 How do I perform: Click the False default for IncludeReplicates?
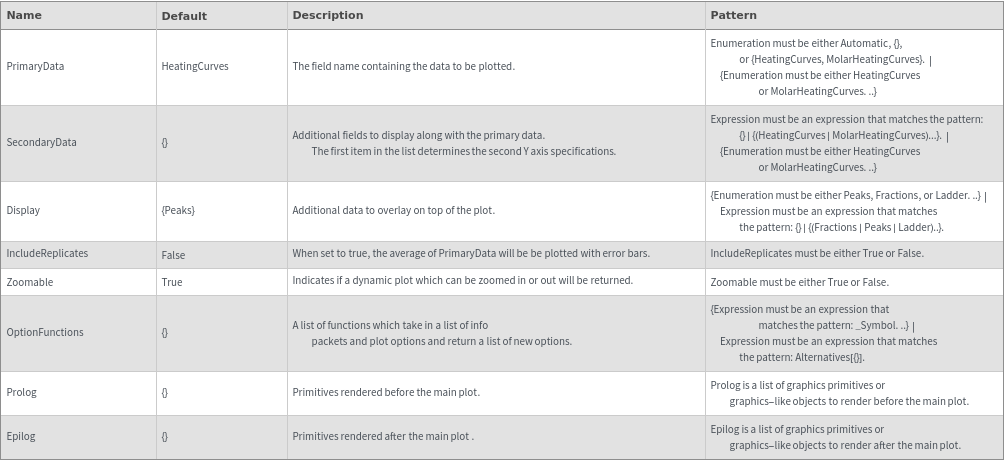[173, 255]
